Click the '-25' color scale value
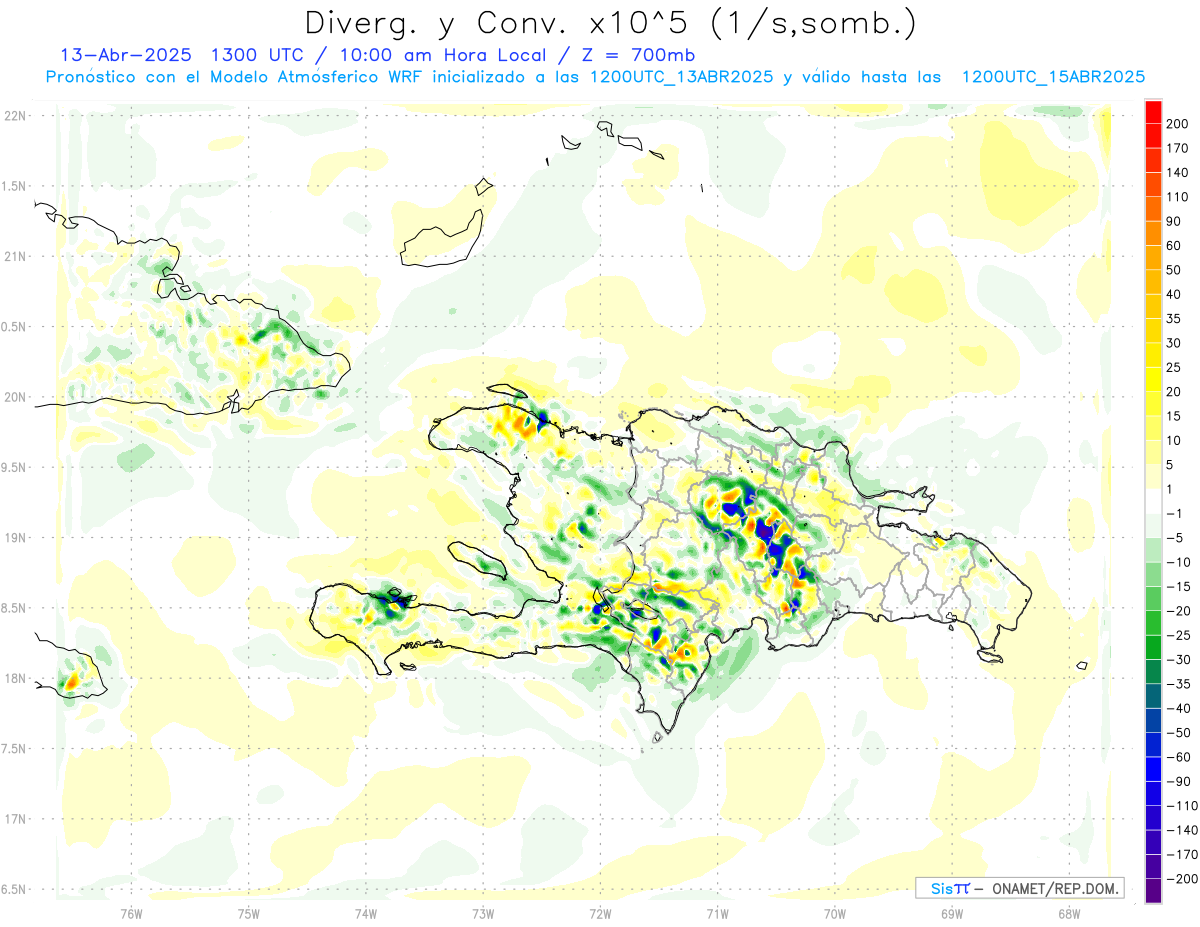The image size is (1200, 927). coord(1179,635)
